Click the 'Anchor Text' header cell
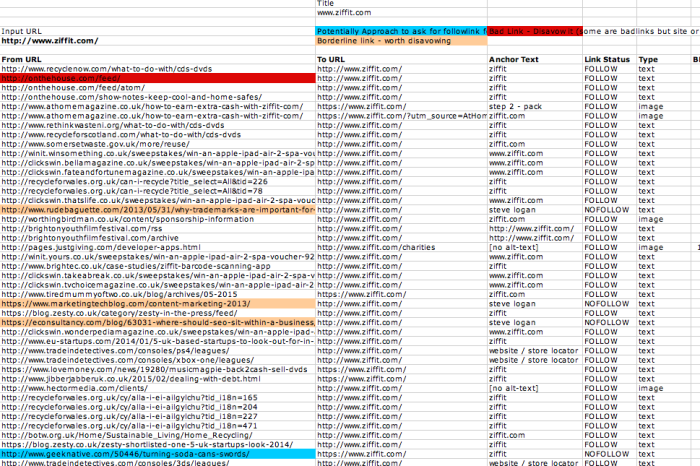Viewport: 700px width, 466px height. (x=535, y=59)
